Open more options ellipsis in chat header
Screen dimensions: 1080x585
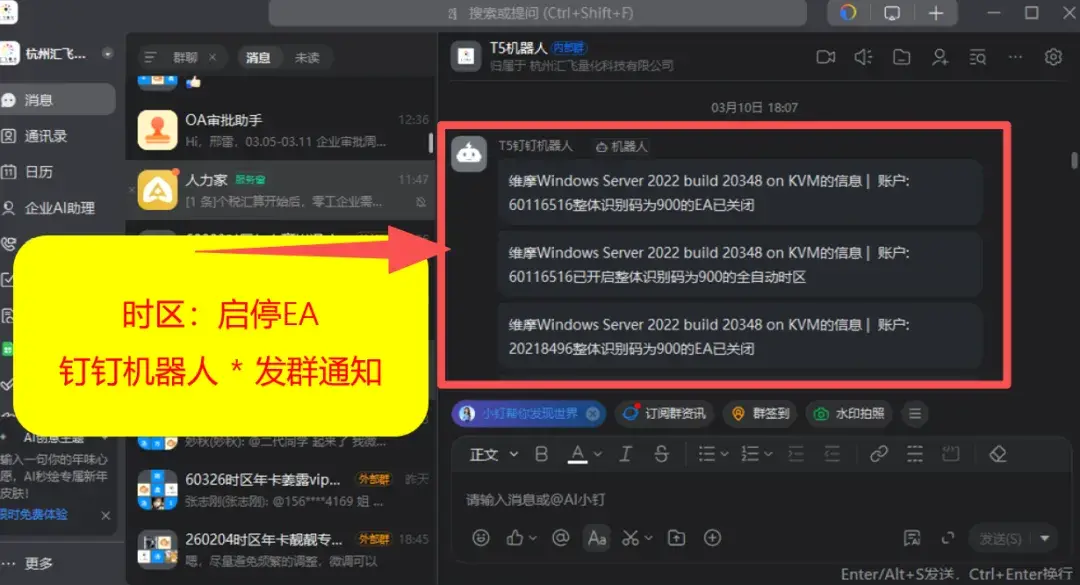[1015, 57]
